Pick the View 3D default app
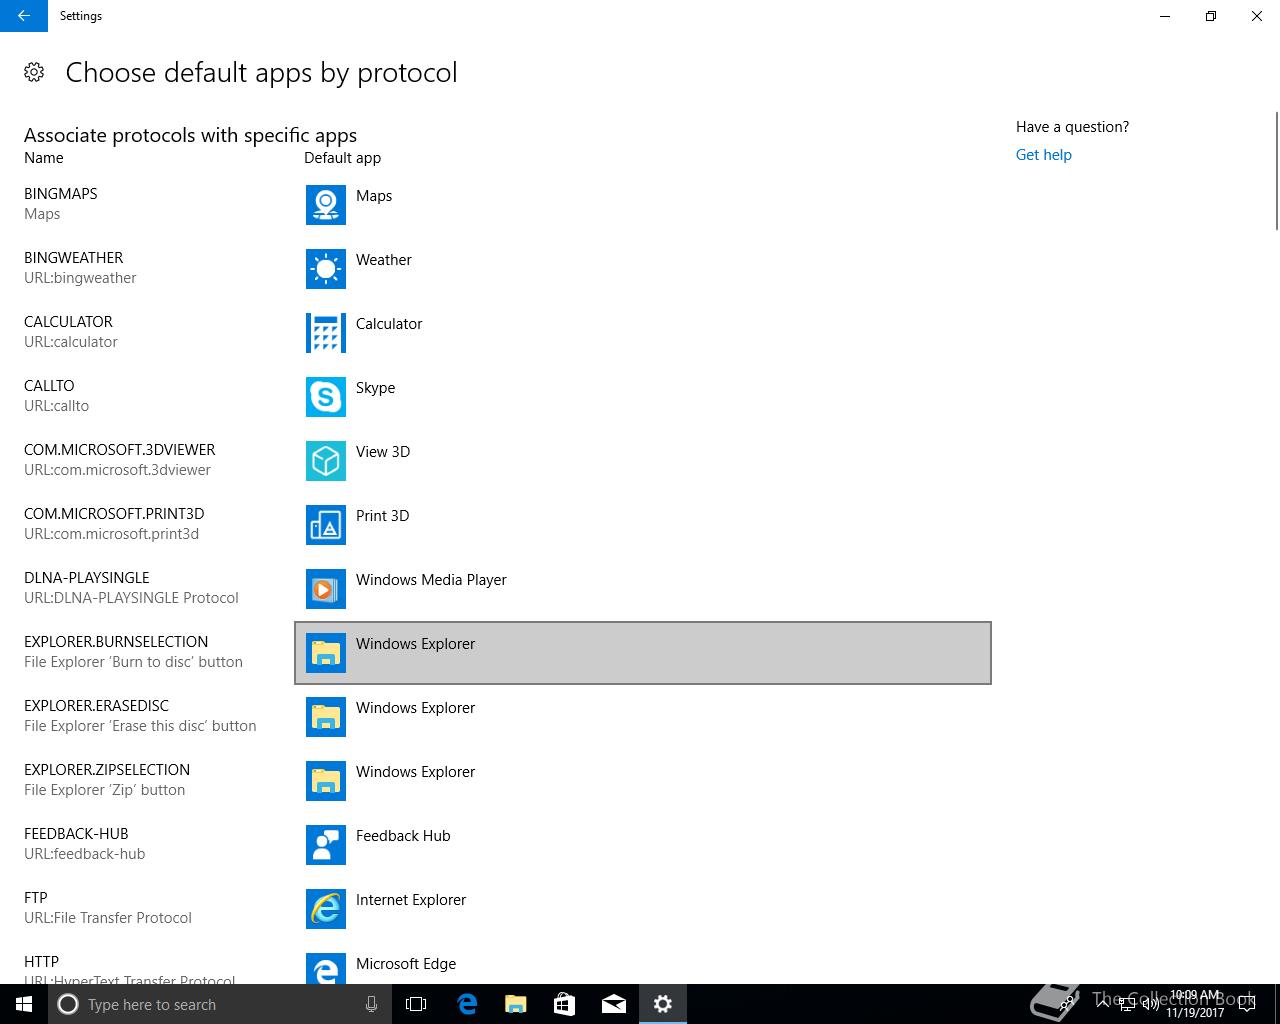This screenshot has height=1024, width=1280. 643,461
